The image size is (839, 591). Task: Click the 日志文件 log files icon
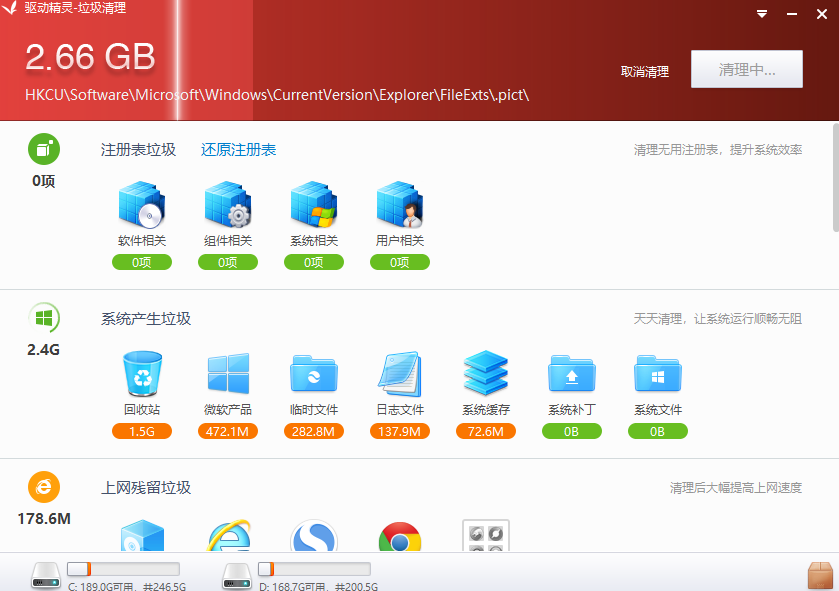pyautogui.click(x=399, y=376)
